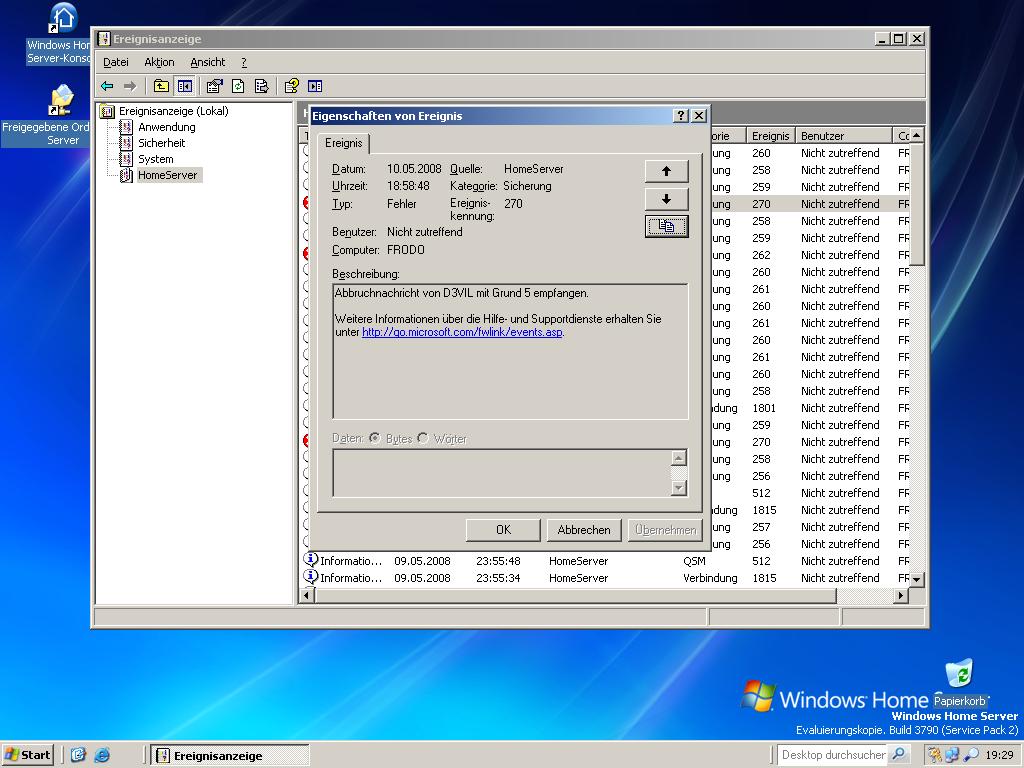Click the Refresh toolbar icon

[238, 86]
